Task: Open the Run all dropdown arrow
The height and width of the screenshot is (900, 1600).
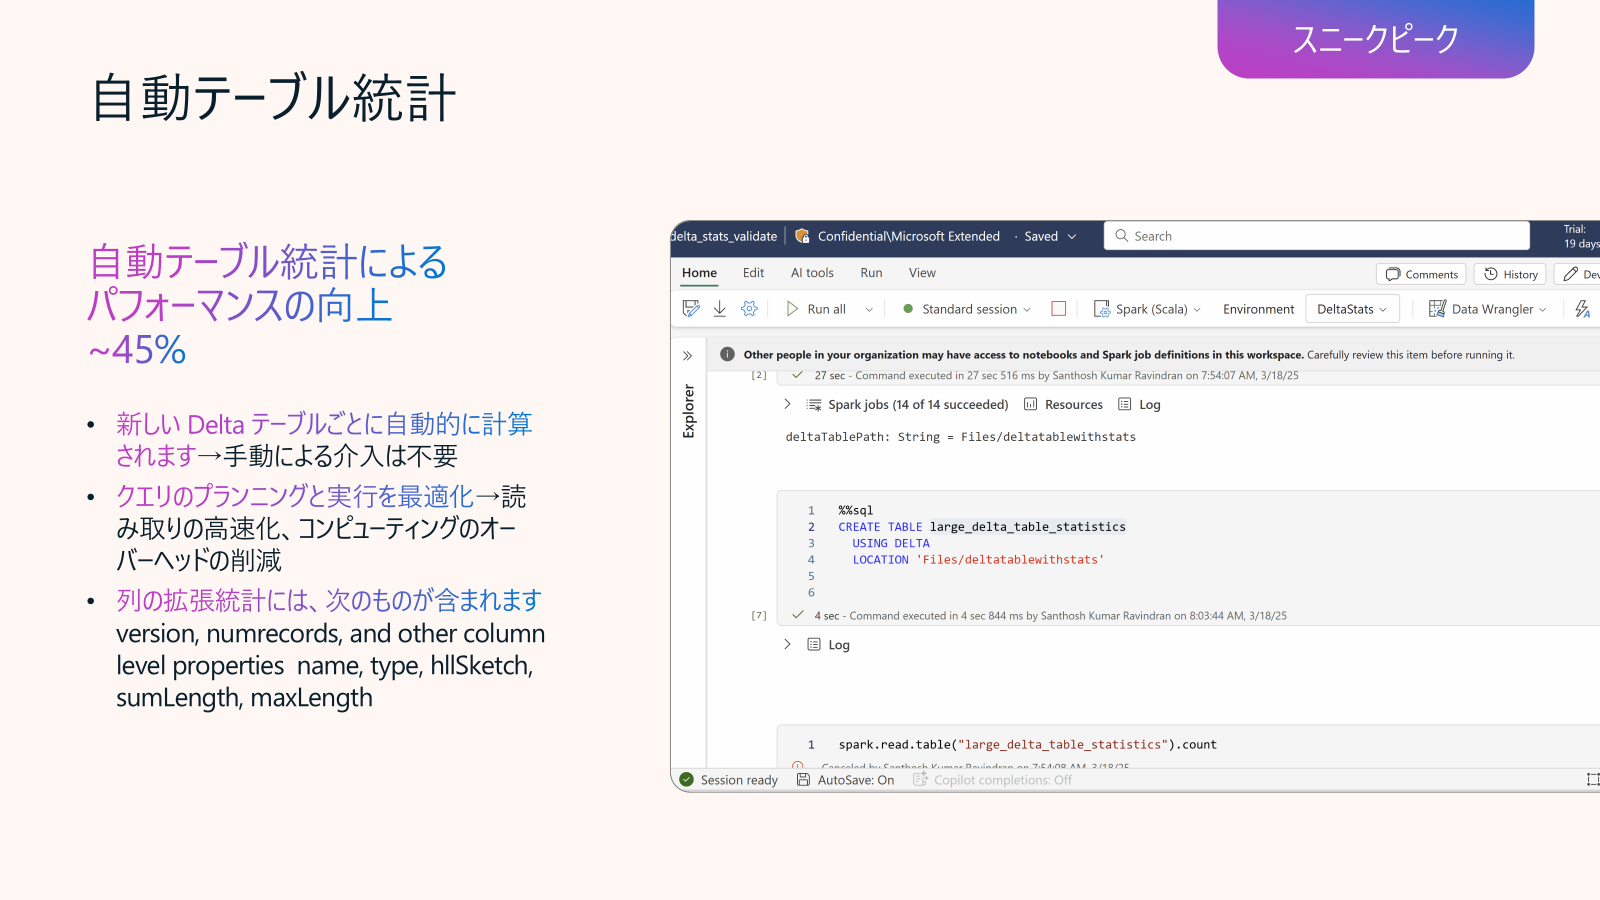Action: coord(869,310)
